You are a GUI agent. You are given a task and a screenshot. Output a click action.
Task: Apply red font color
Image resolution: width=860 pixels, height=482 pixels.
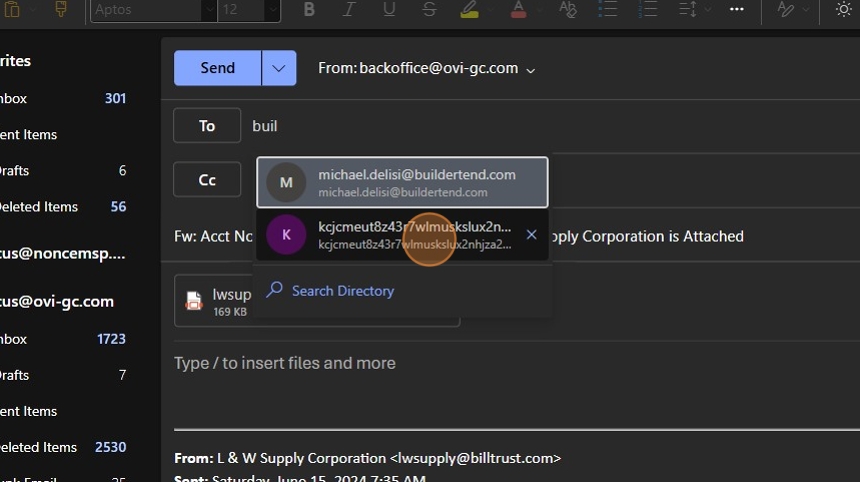point(518,9)
